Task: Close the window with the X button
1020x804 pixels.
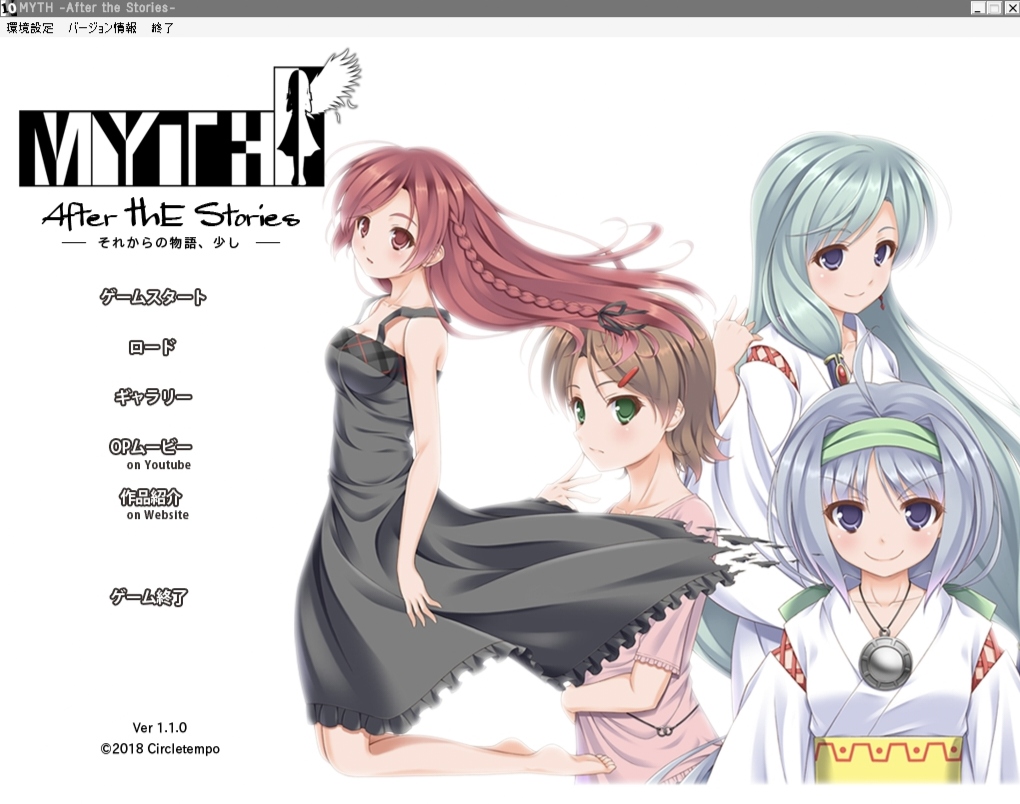Action: (x=1010, y=9)
